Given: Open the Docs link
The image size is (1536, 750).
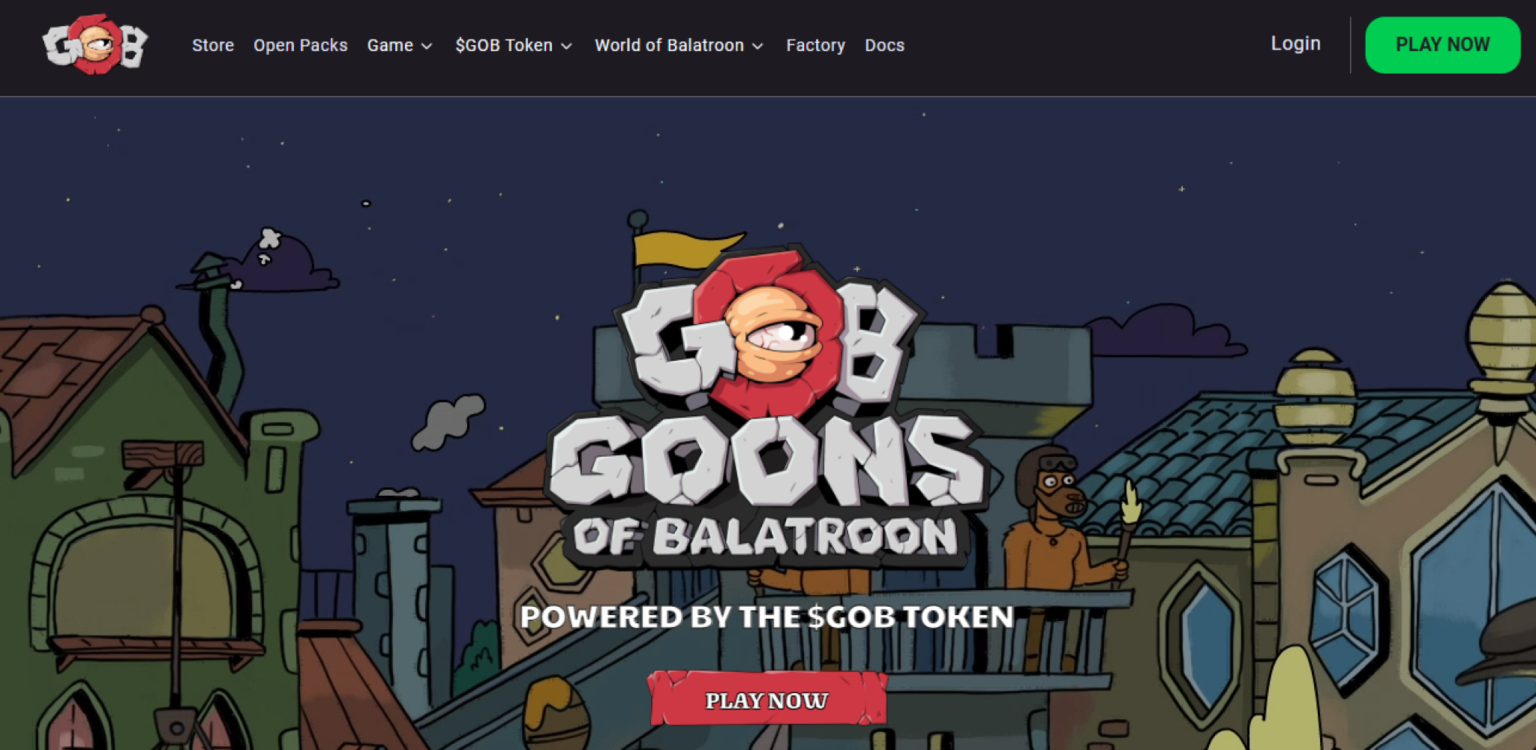Looking at the screenshot, I should point(885,45).
